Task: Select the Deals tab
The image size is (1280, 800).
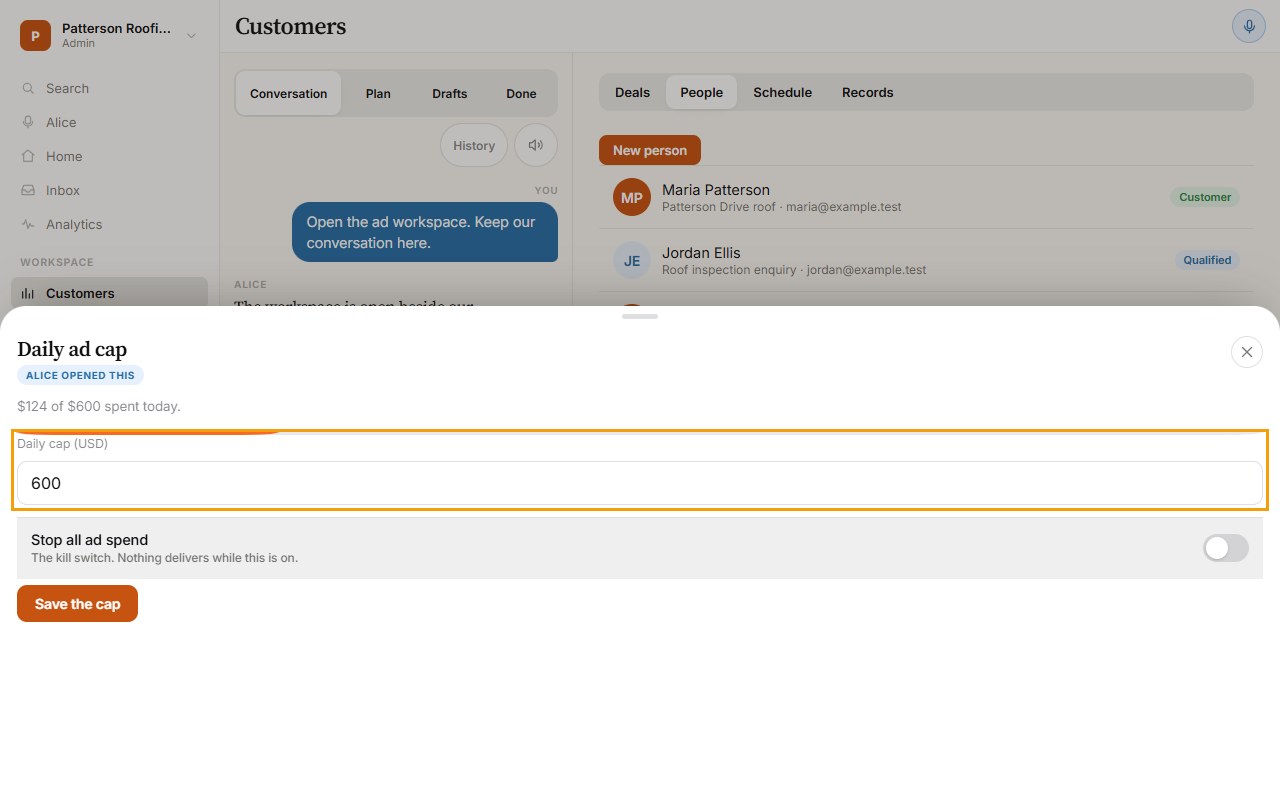Action: [632, 92]
